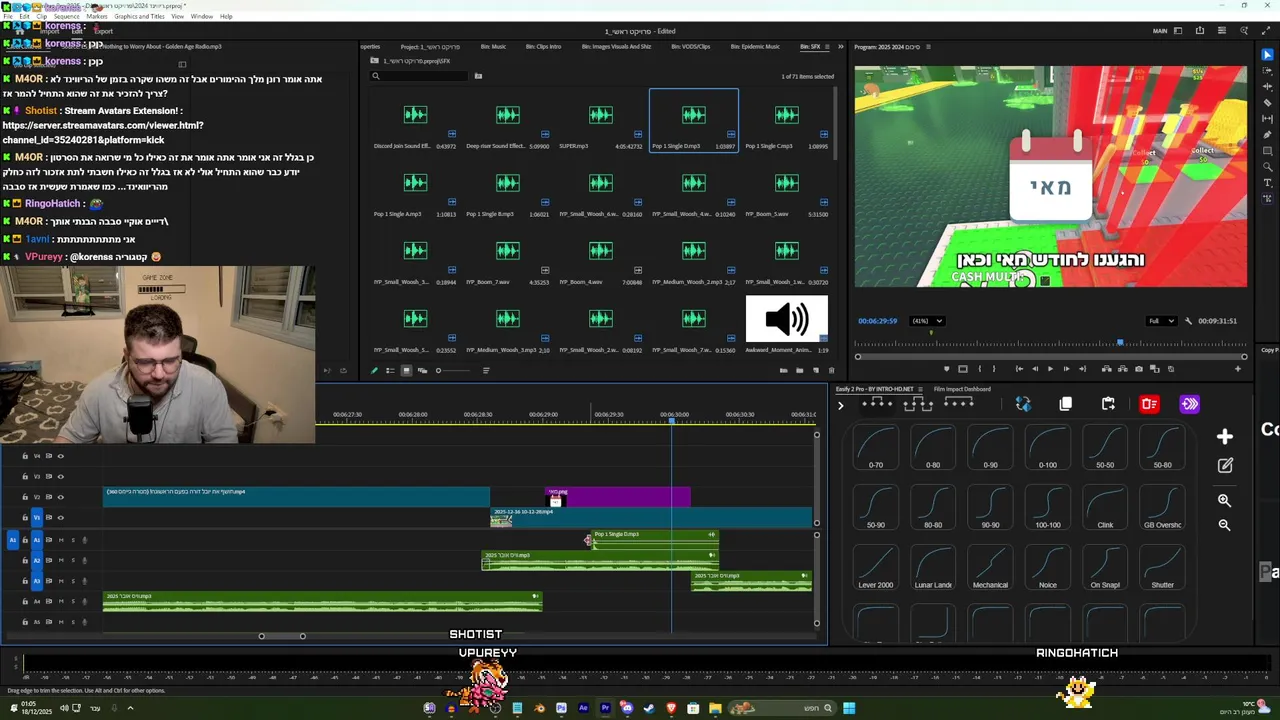Mute audio track A1
This screenshot has width=1280, height=720.
tap(61, 540)
